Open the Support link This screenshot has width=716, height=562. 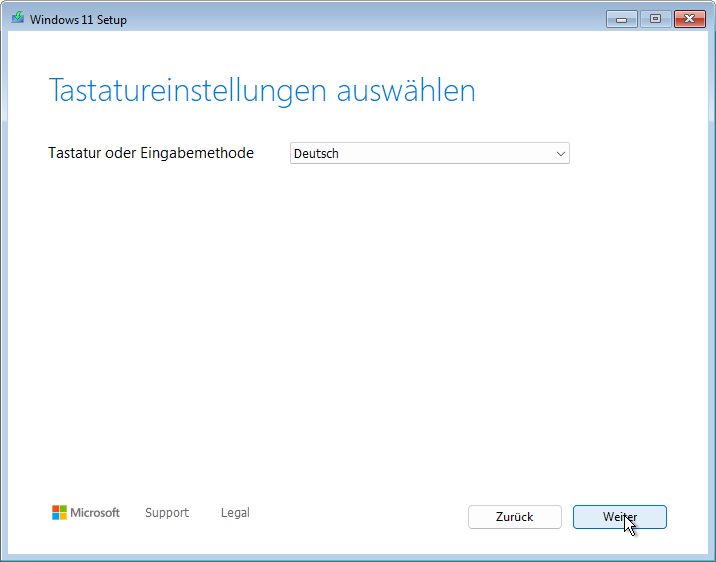166,513
